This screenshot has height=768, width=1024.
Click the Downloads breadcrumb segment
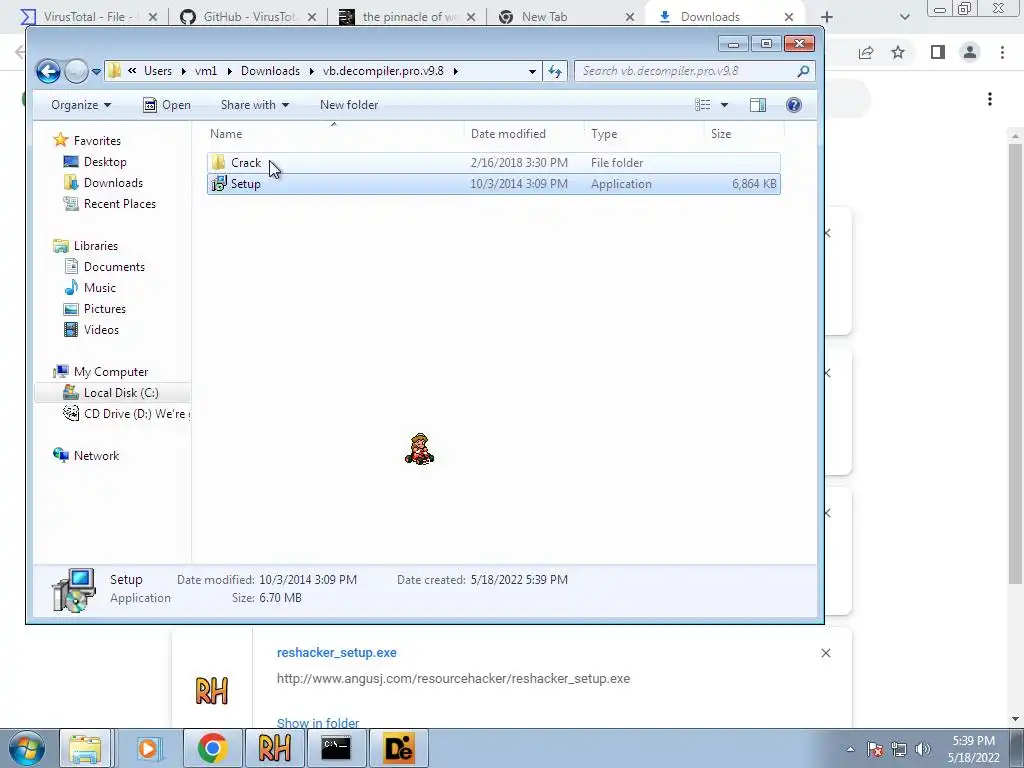coord(270,71)
